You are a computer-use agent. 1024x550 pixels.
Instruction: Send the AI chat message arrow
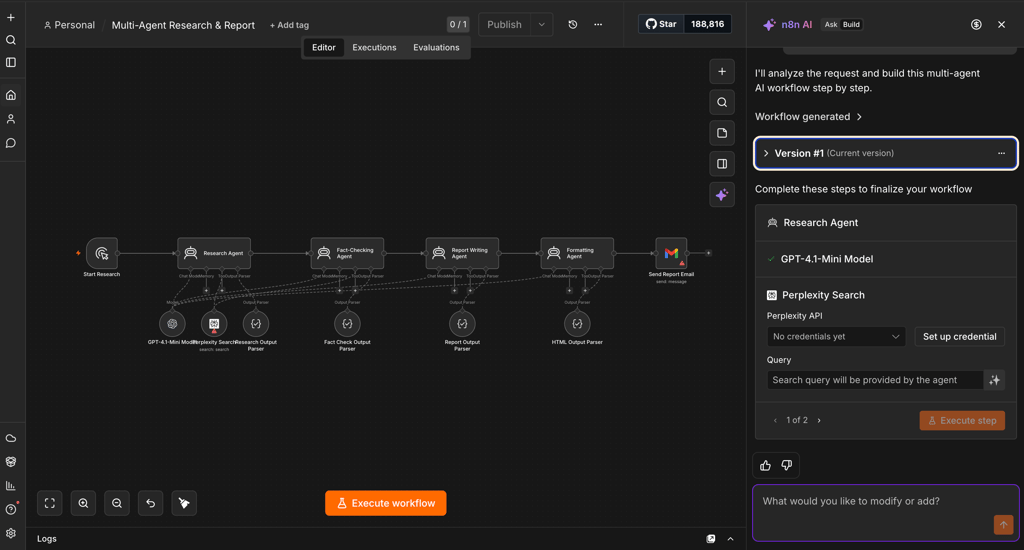(1003, 525)
